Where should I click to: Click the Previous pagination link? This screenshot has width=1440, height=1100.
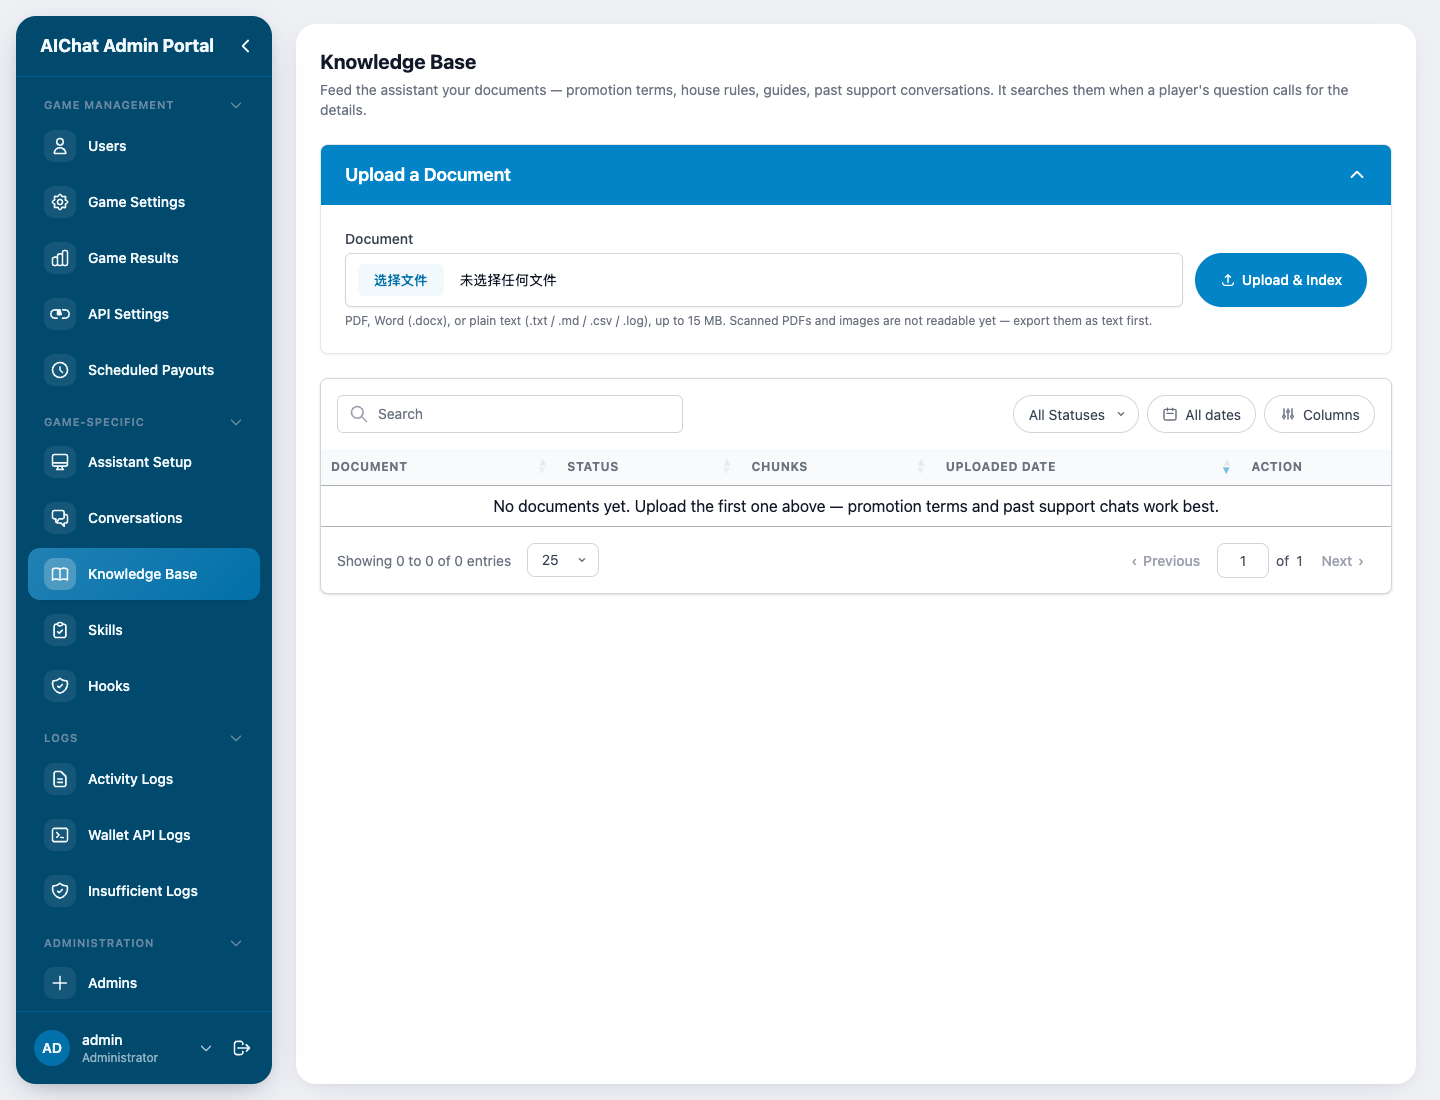pos(1165,561)
